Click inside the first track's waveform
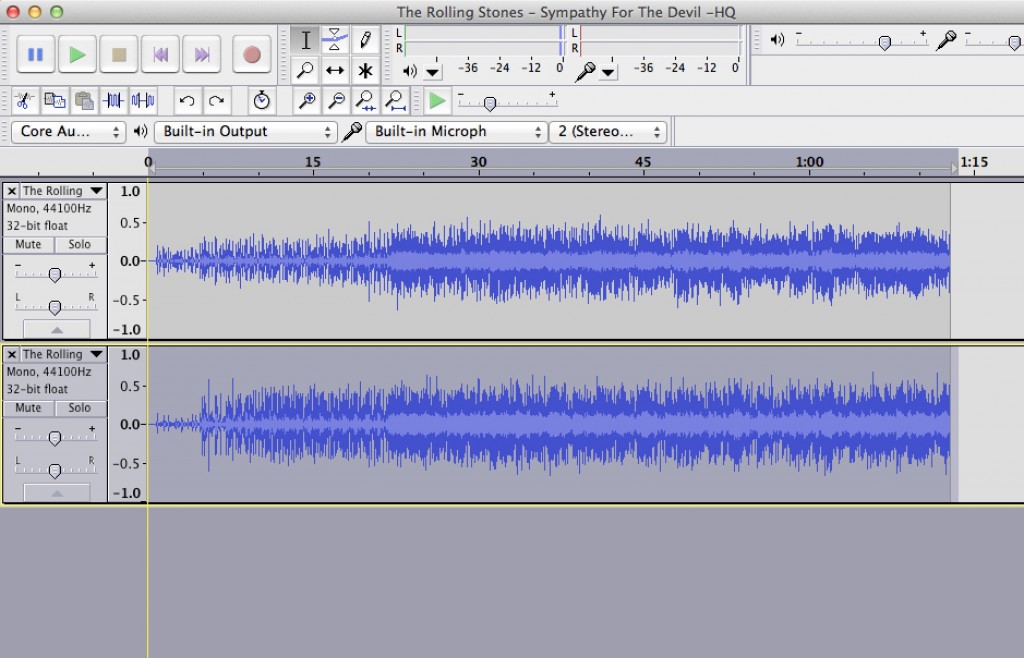The image size is (1024, 658). pyautogui.click(x=549, y=261)
